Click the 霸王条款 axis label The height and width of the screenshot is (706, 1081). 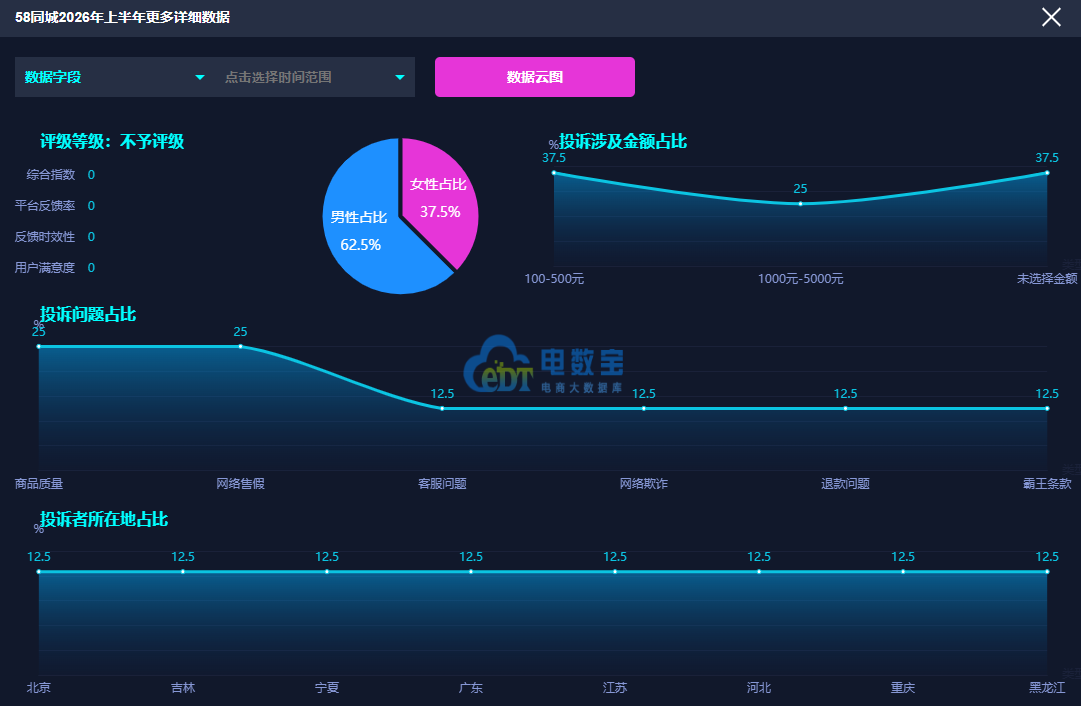[x=1047, y=483]
